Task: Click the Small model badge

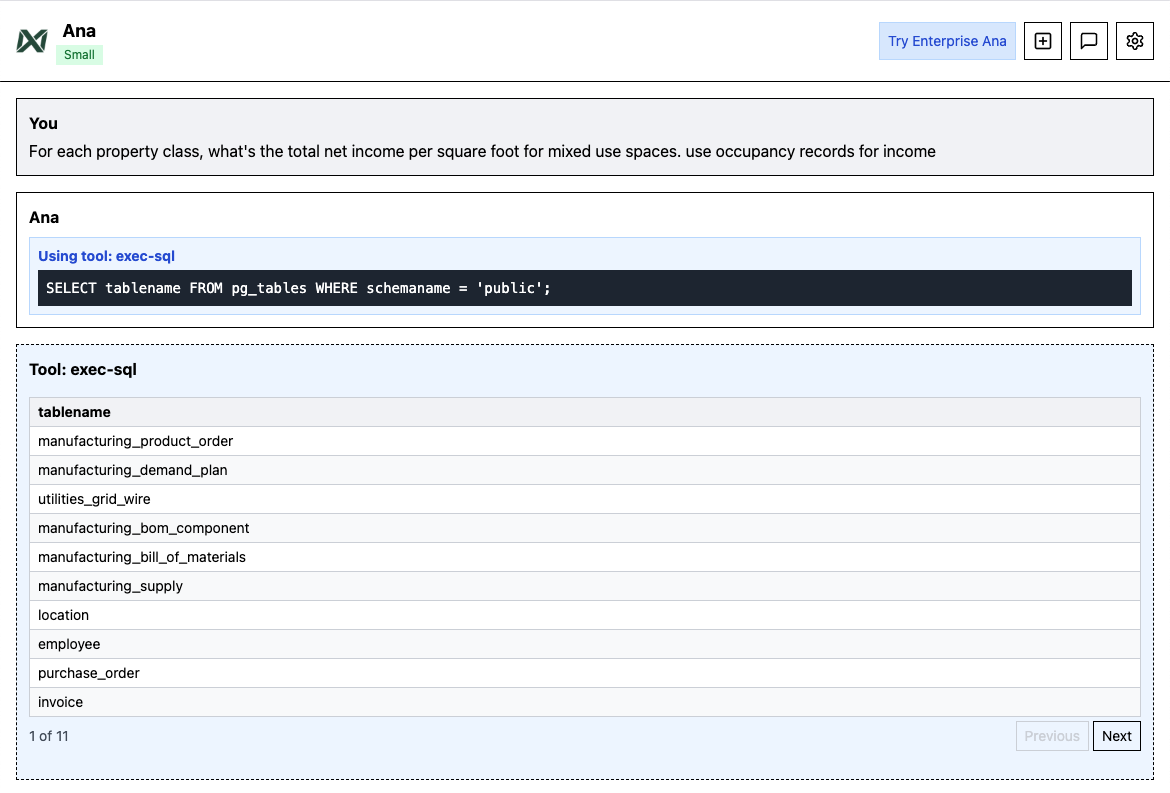Action: [79, 55]
